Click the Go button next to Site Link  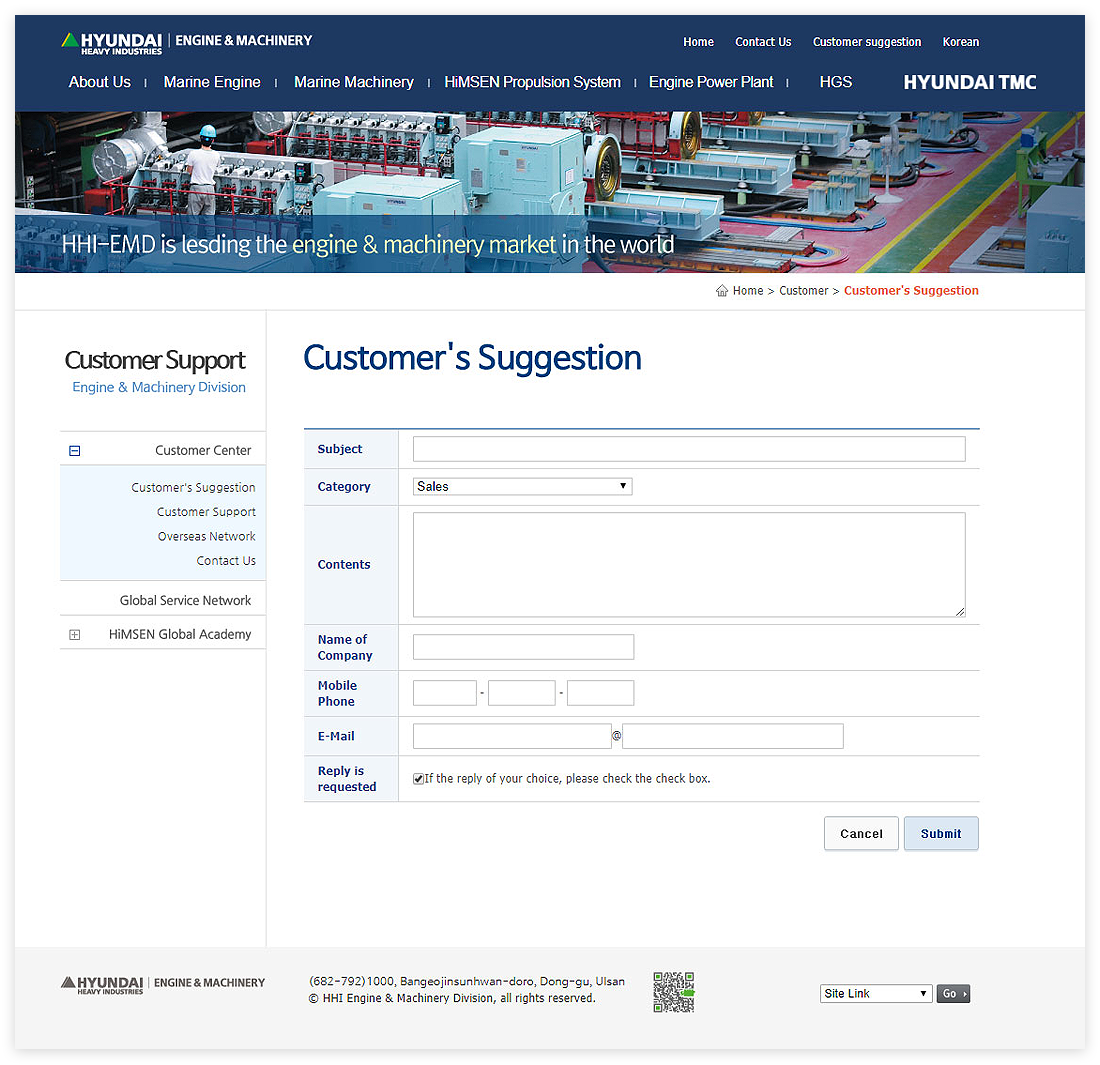[x=953, y=993]
